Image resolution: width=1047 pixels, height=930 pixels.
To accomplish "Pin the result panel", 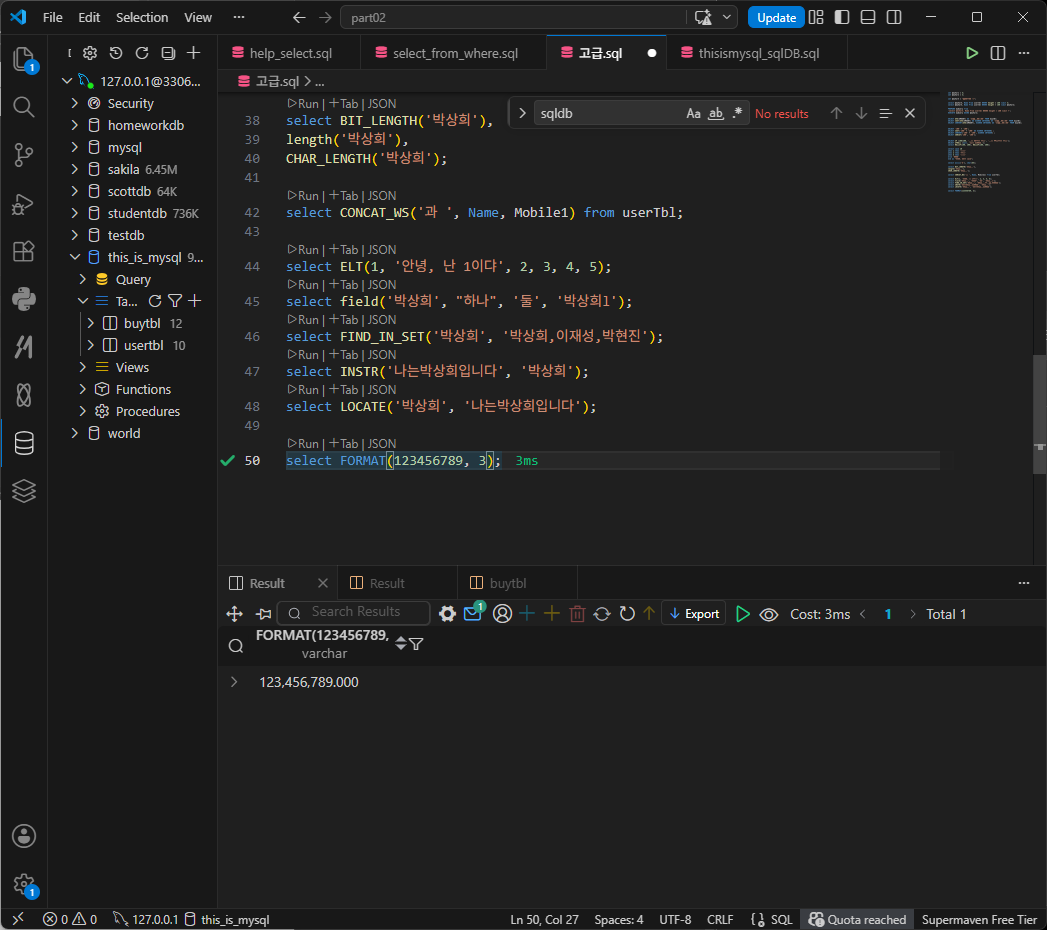I will point(264,614).
